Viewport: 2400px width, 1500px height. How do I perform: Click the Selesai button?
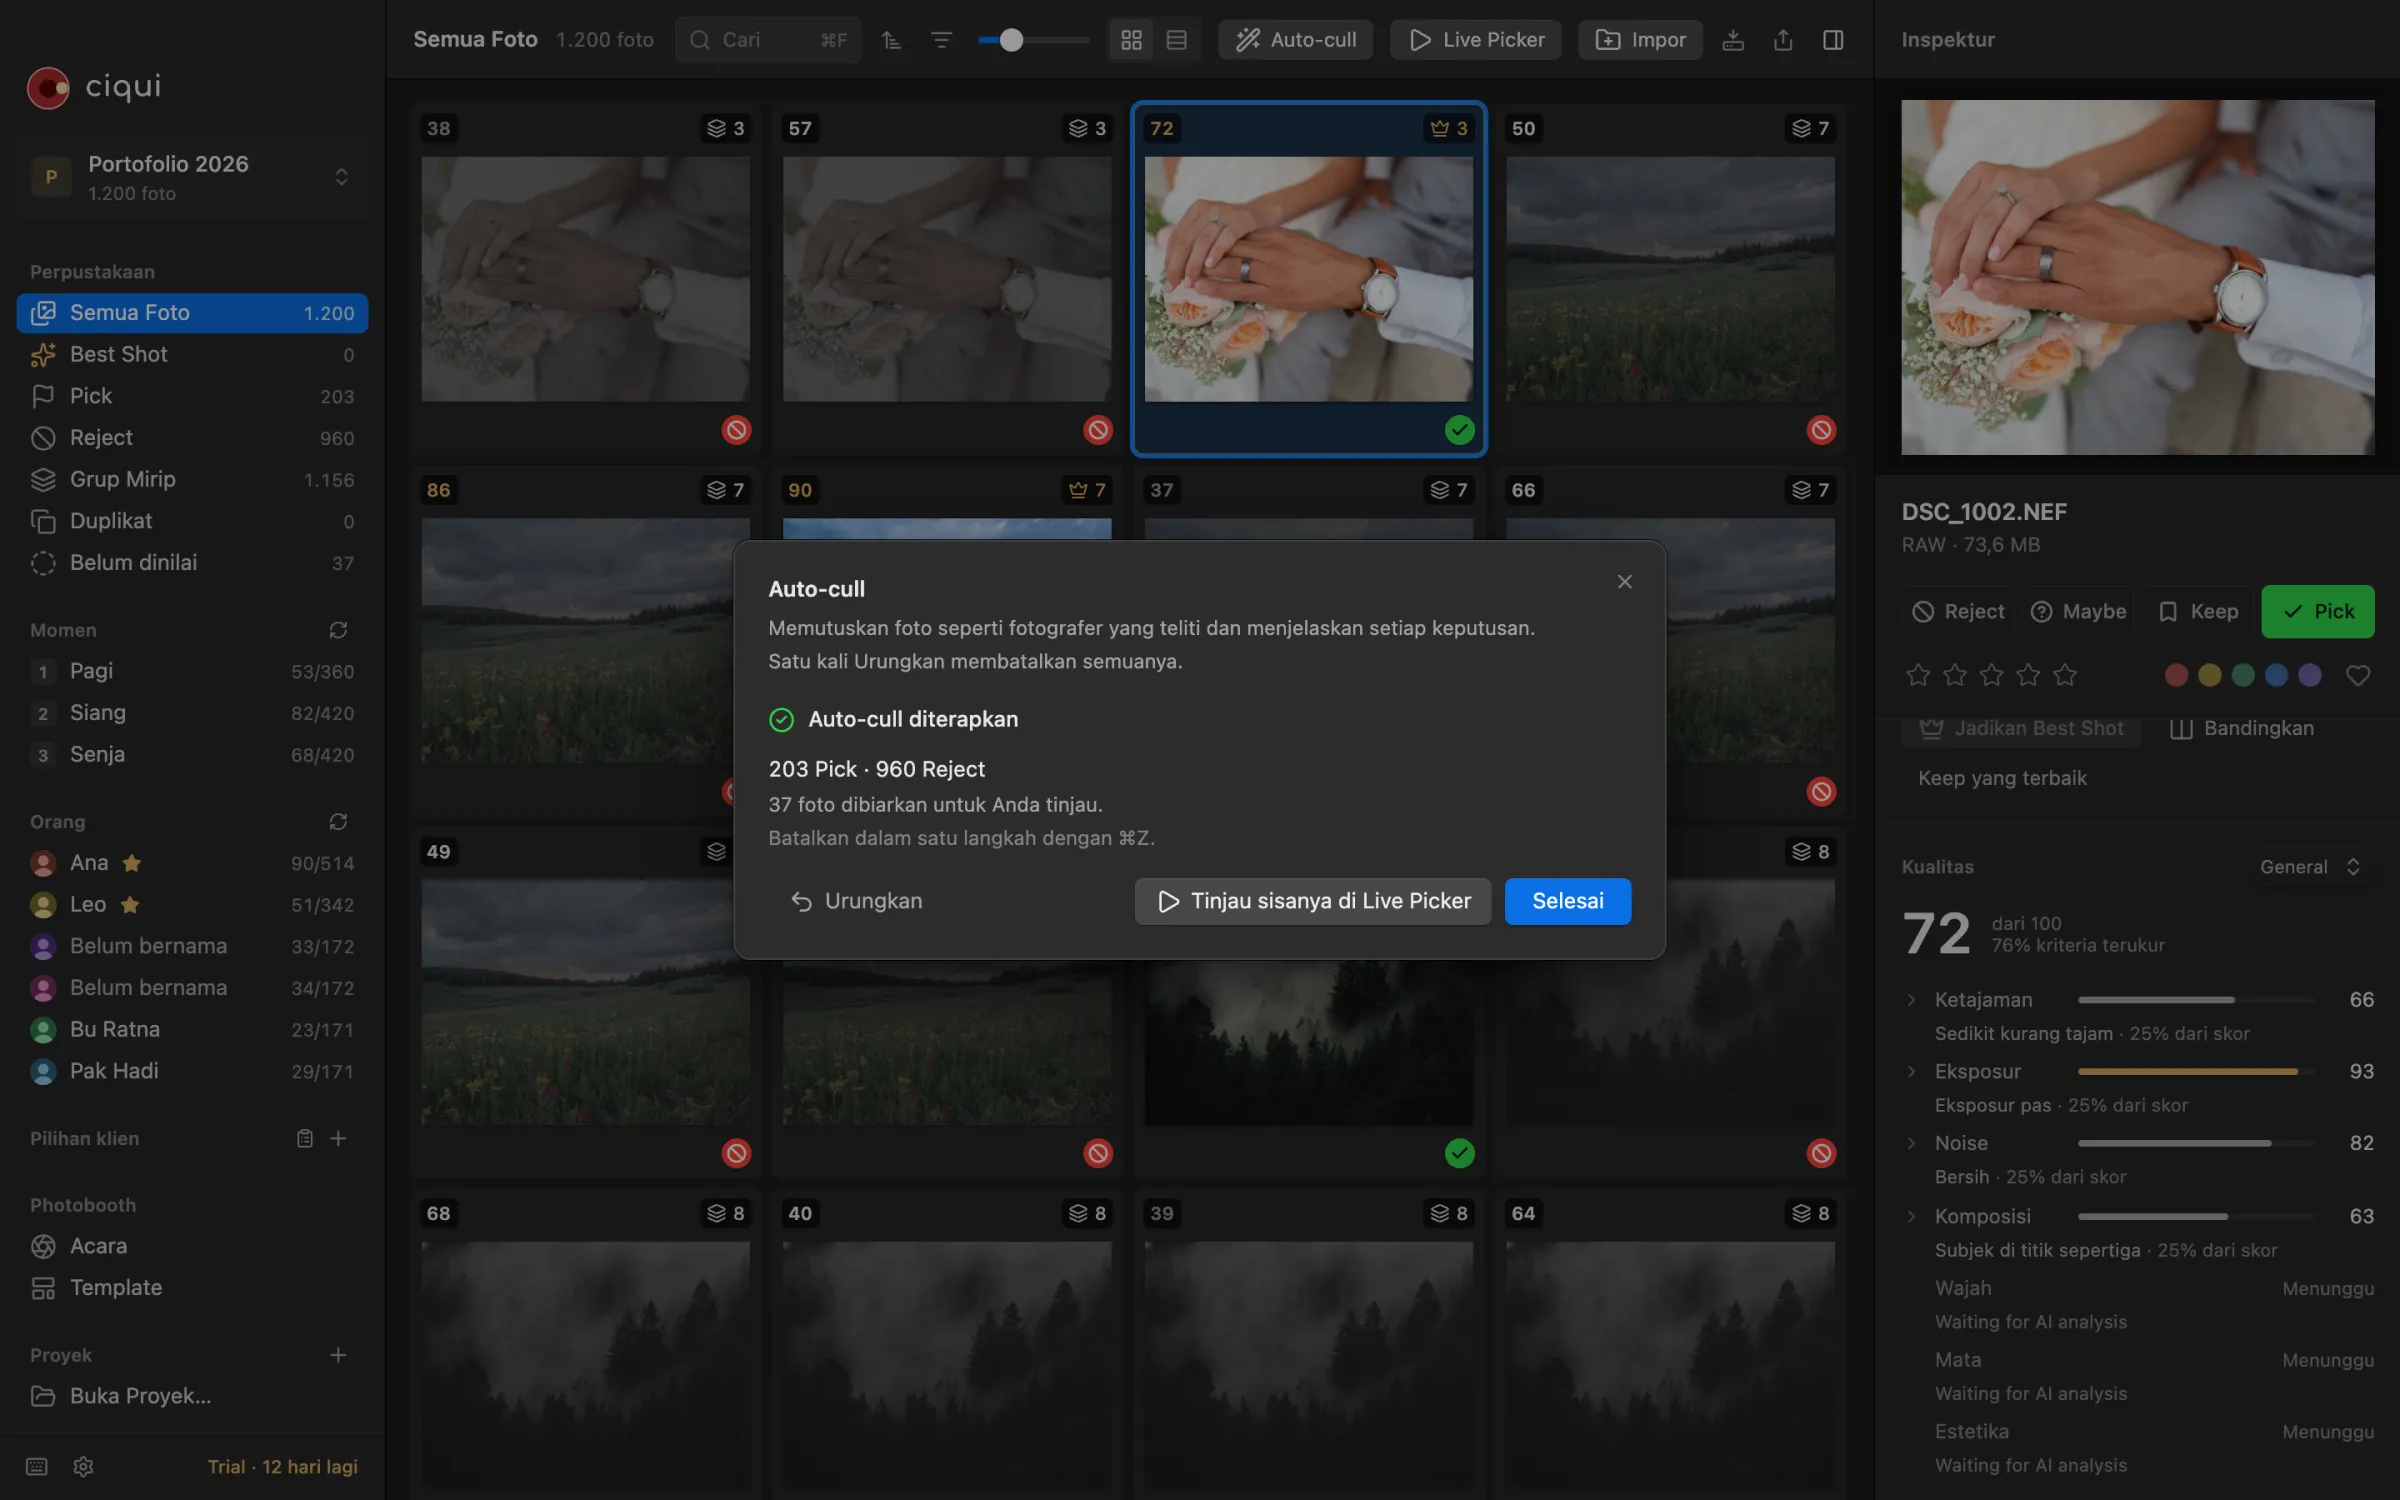pos(1567,901)
